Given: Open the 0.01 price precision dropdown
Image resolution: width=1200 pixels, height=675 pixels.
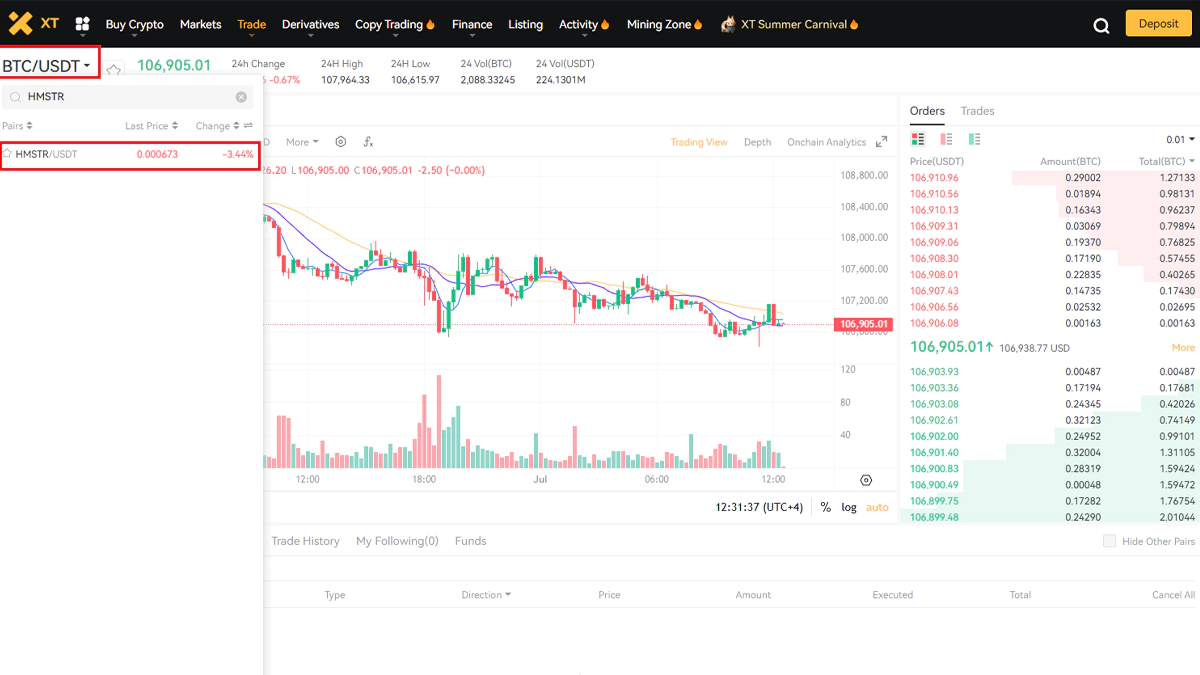Looking at the screenshot, I should pos(1180,140).
